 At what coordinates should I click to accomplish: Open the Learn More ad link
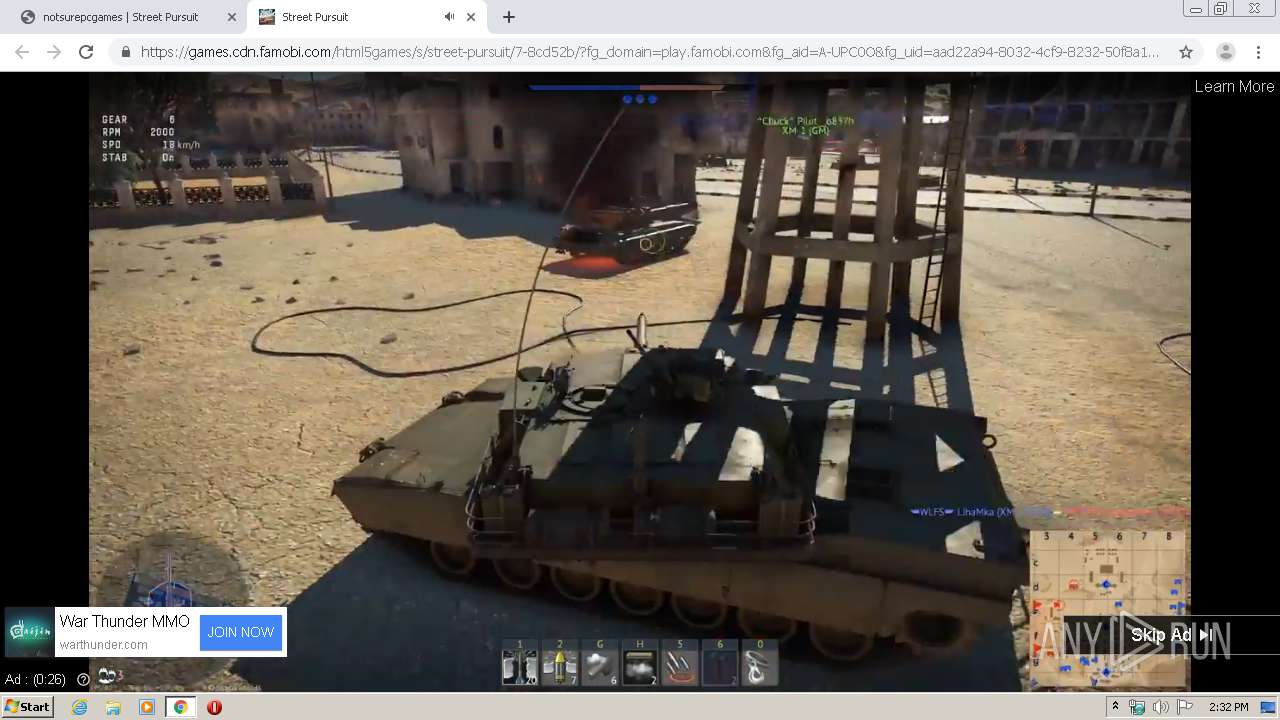tap(1234, 86)
